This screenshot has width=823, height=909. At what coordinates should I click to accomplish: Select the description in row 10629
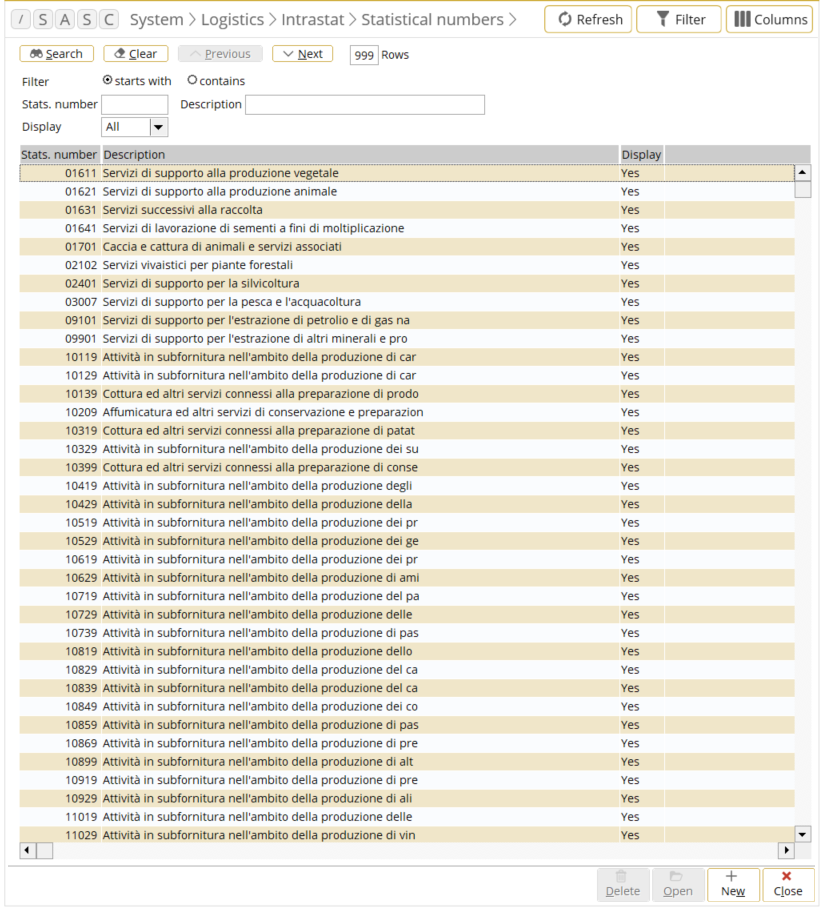[x=261, y=578]
